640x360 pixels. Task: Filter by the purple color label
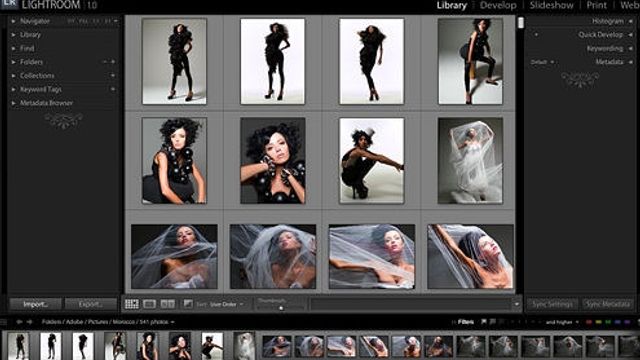[627, 322]
